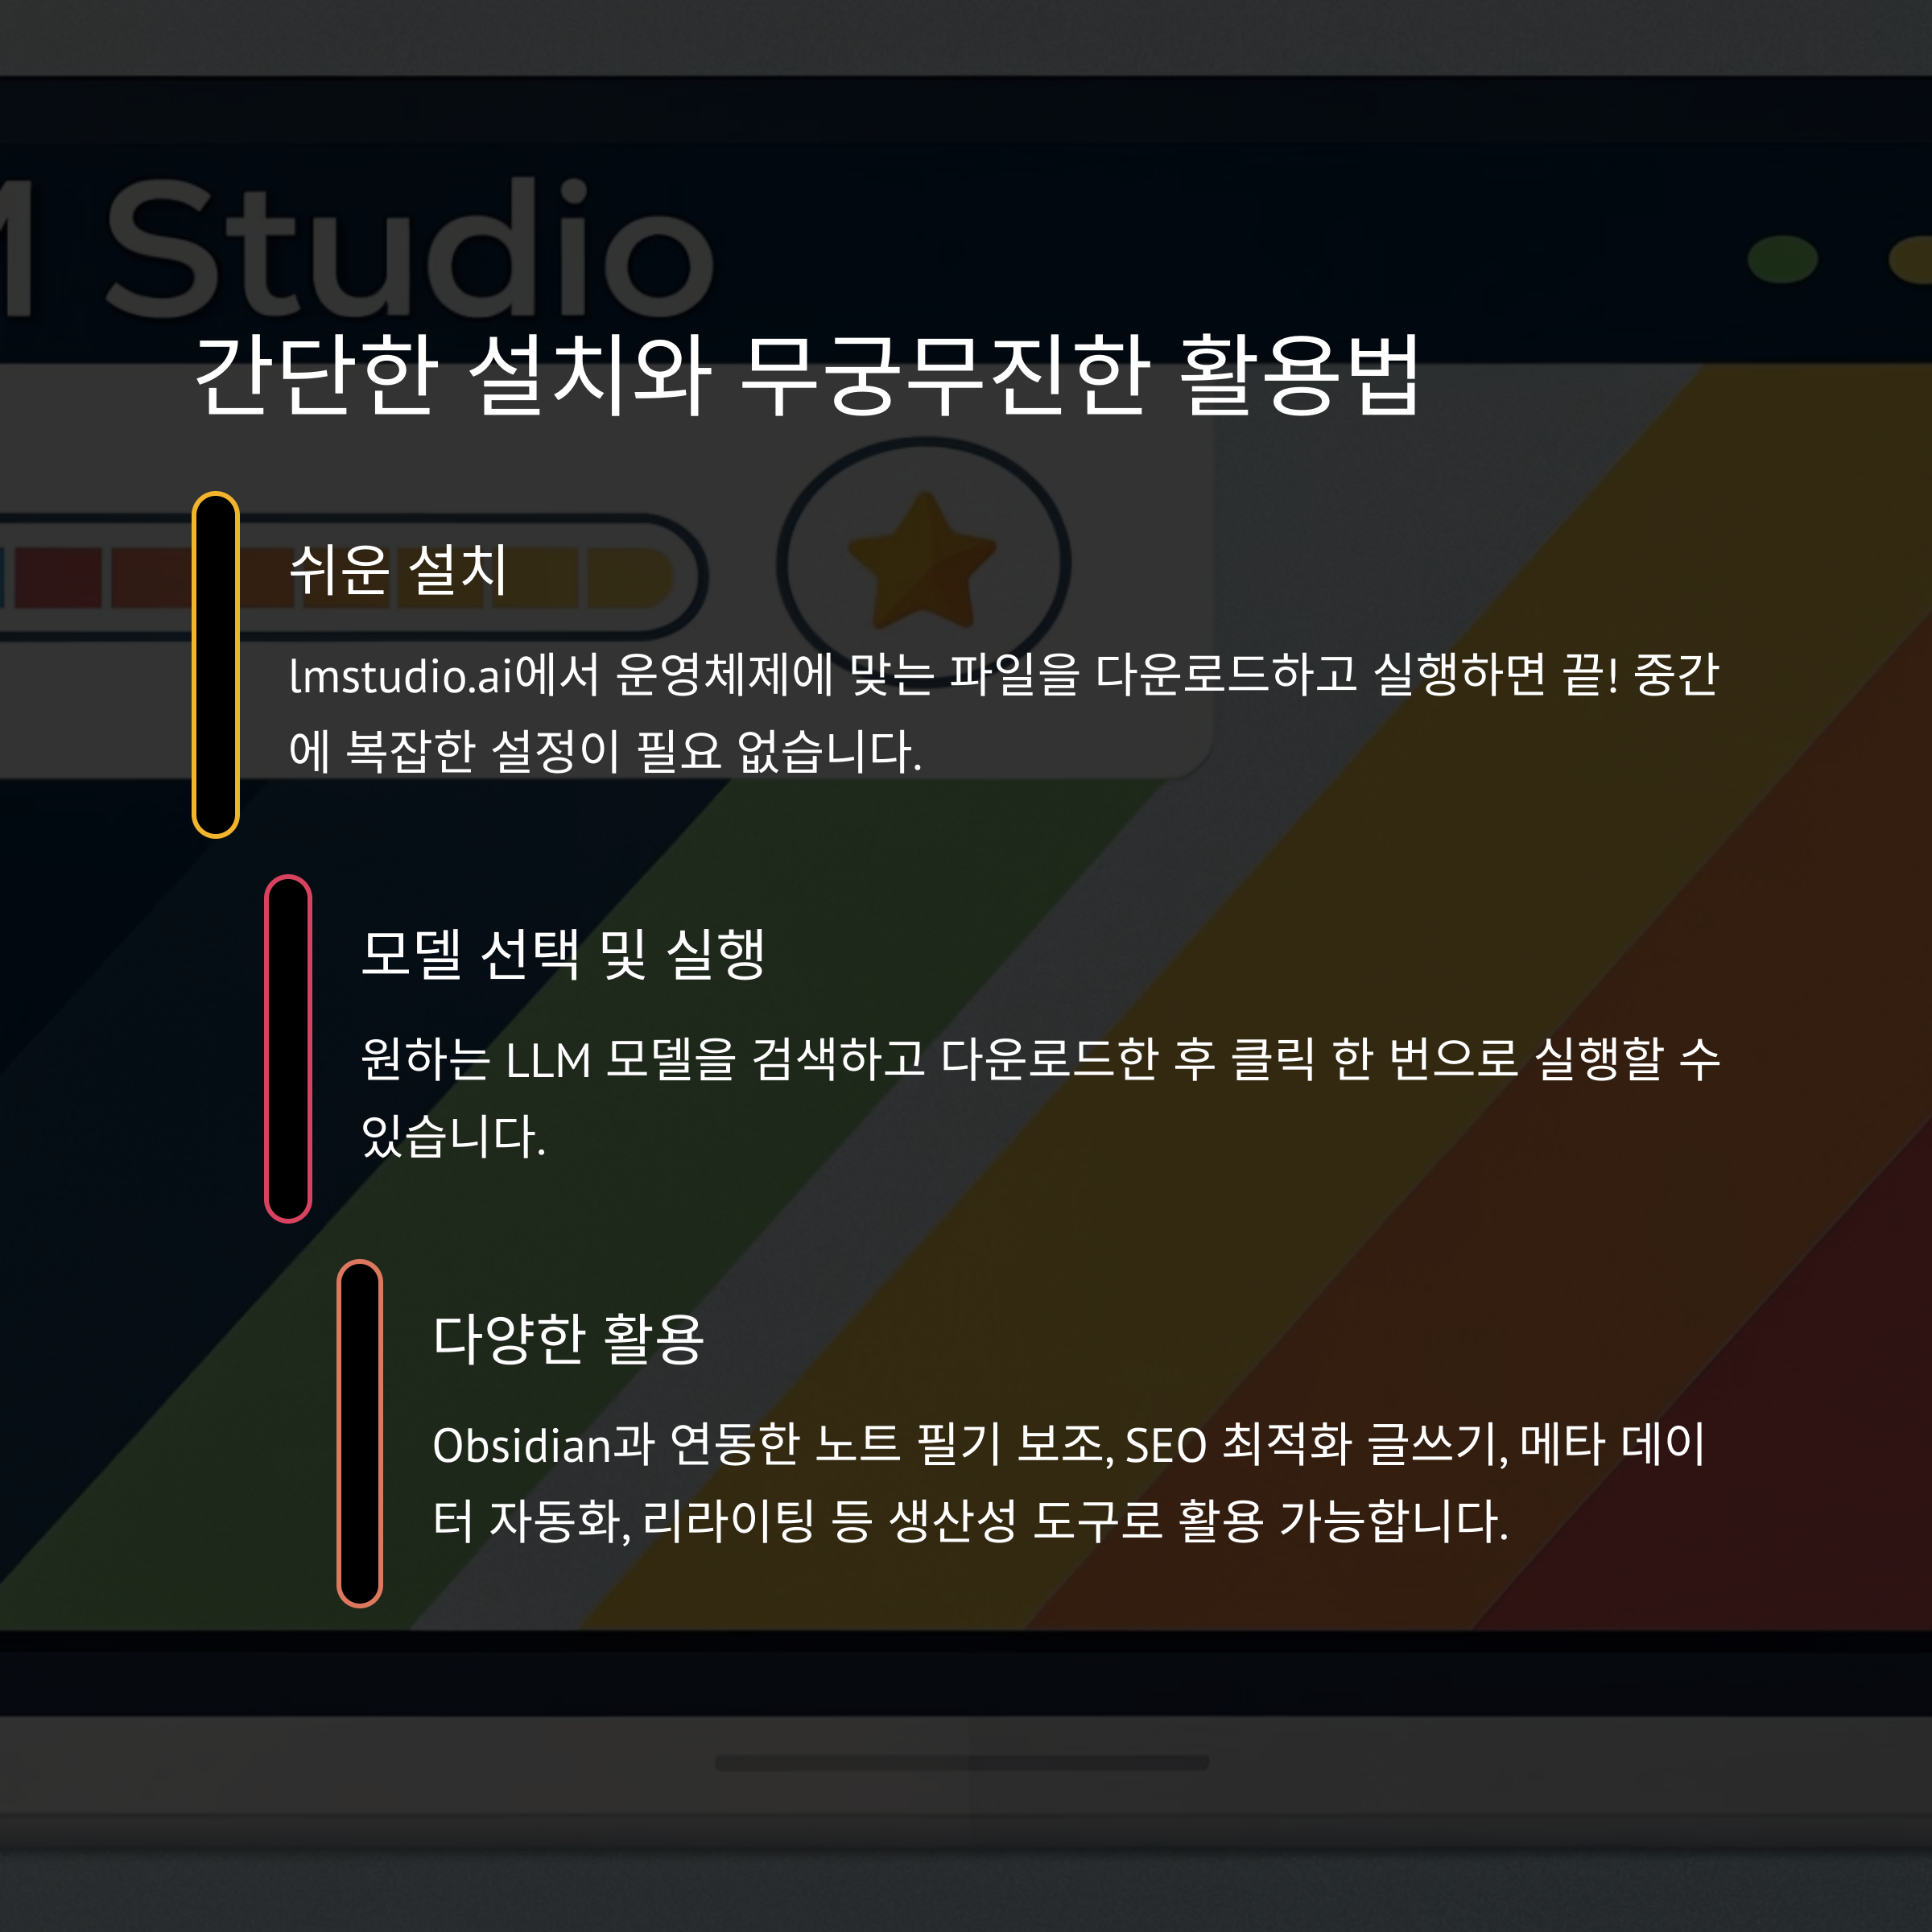Viewport: 1932px width, 1932px height.
Task: Click the pink-outlined bar beside 모델 선택 및 실행
Action: click(x=288, y=1048)
